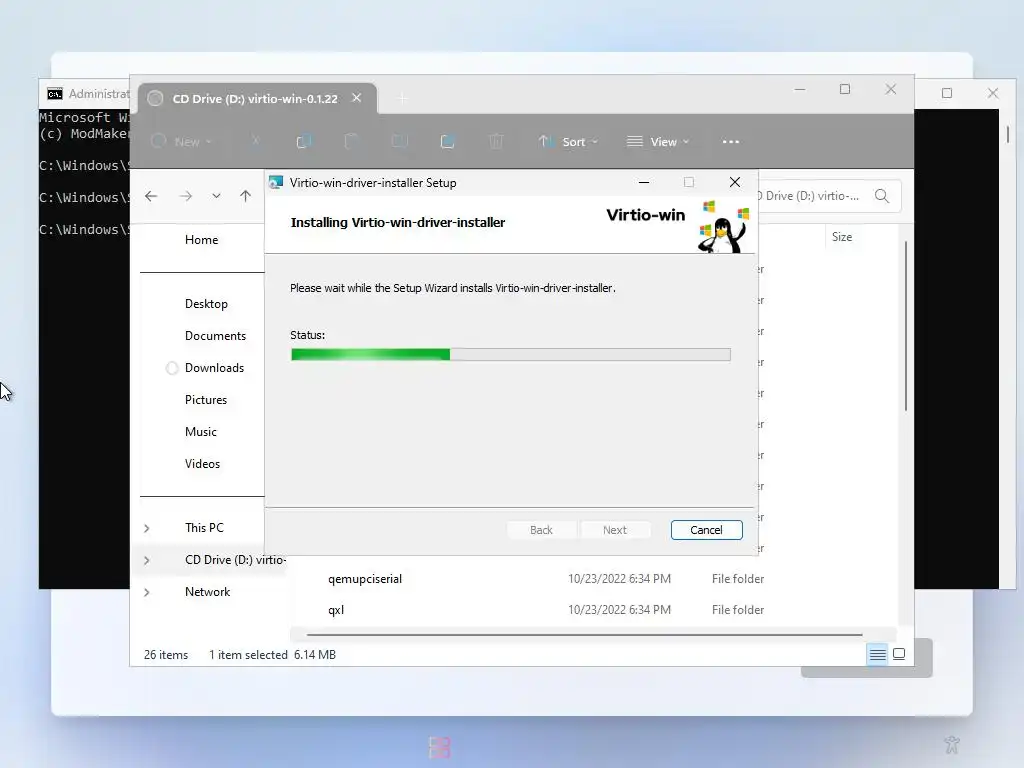Select the qemupciserial folder
The image size is (1024, 768).
coord(364,579)
